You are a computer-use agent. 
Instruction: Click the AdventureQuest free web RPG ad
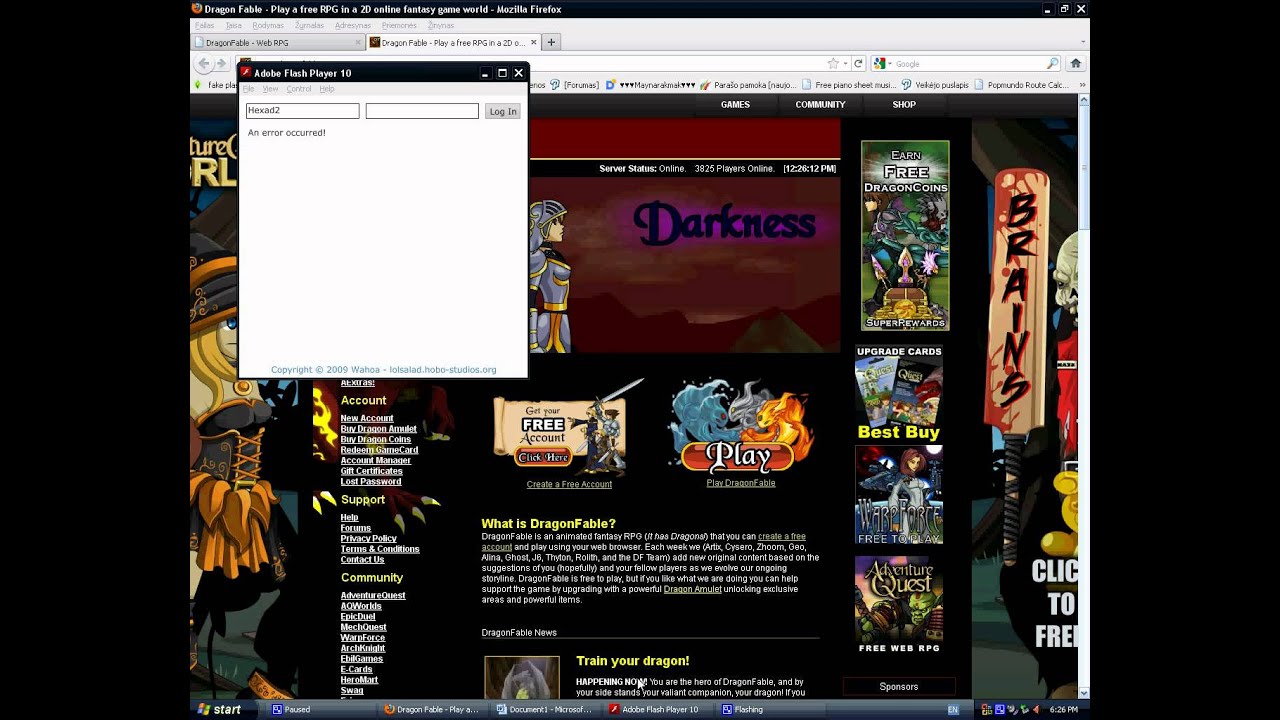[x=899, y=605]
